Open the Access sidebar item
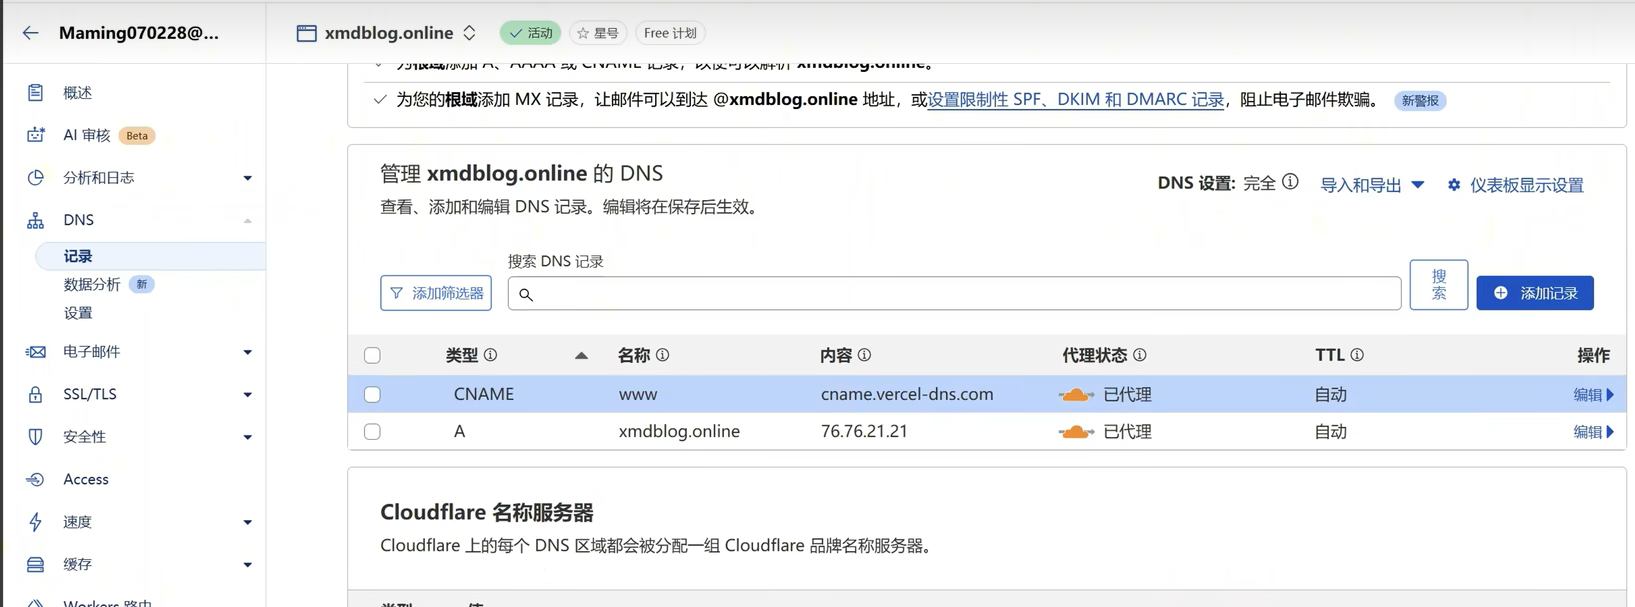 tap(86, 479)
